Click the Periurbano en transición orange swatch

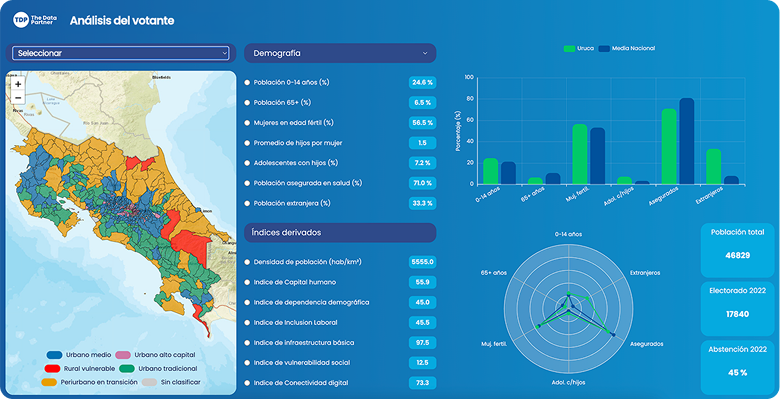[54, 382]
